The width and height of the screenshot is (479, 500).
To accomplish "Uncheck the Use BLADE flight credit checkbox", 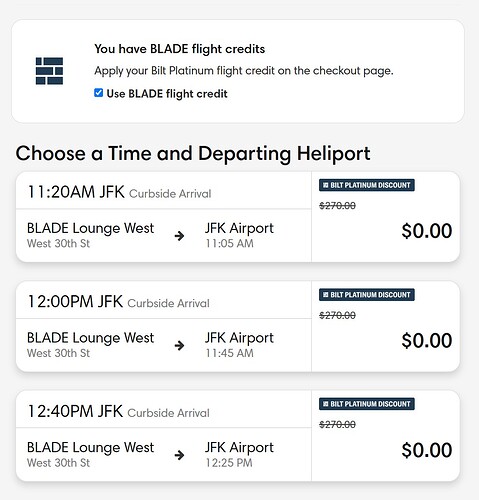I will 98,93.
